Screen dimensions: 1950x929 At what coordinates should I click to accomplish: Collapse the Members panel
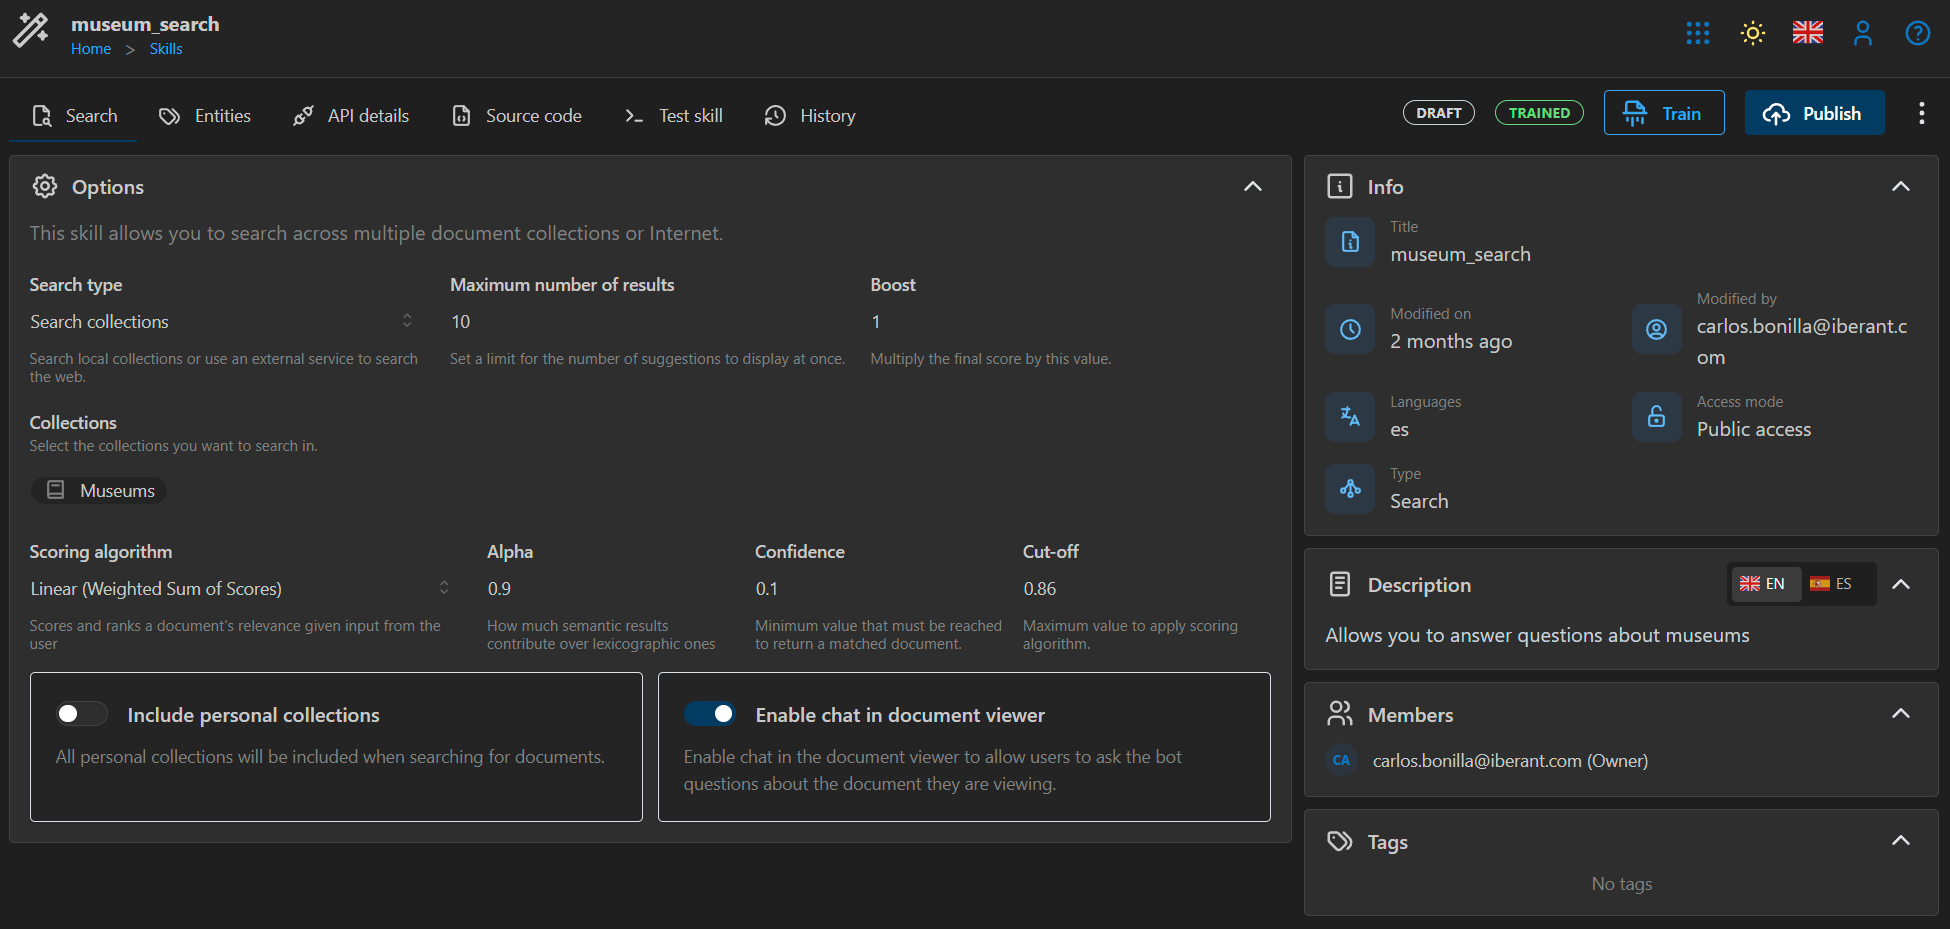[1901, 713]
